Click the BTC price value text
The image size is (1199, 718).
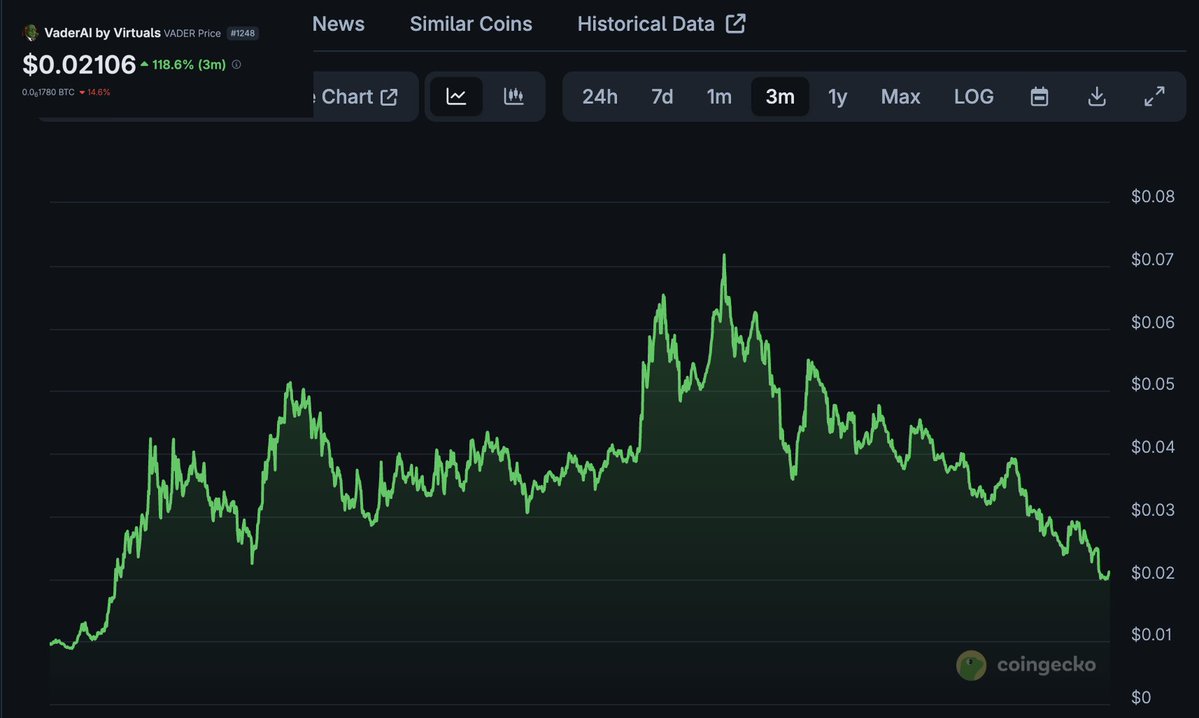point(48,92)
